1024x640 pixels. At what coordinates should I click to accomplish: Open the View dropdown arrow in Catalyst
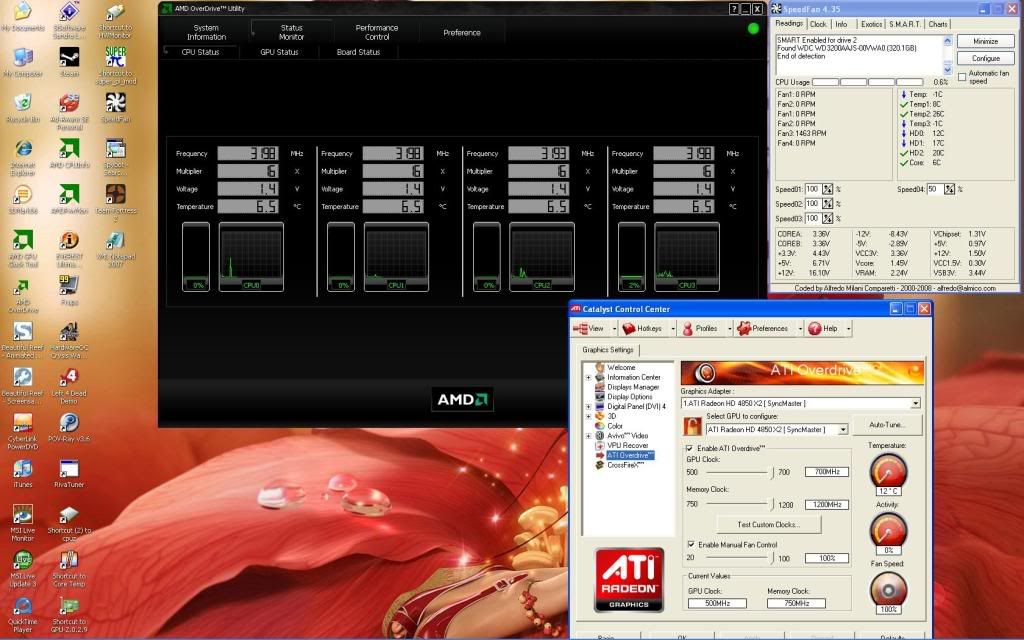(614, 328)
